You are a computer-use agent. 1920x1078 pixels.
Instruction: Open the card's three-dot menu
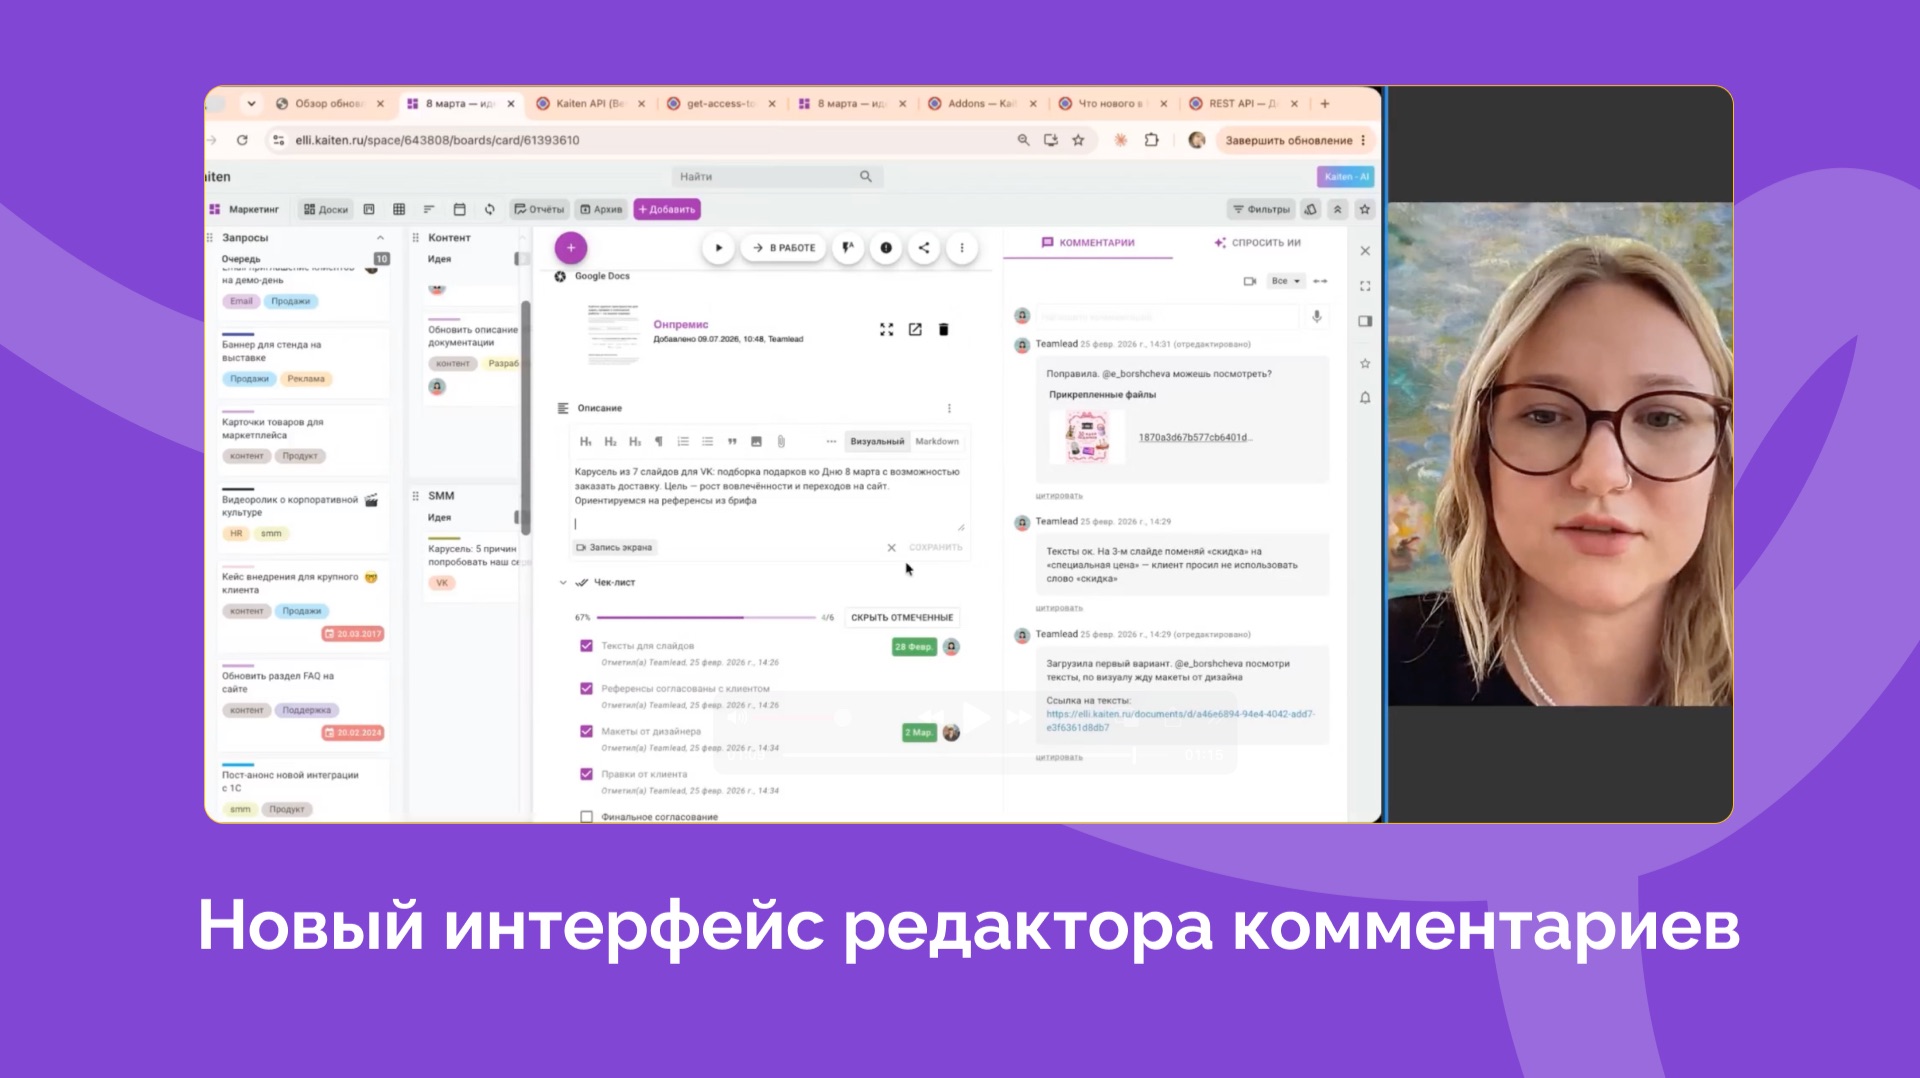click(x=962, y=248)
